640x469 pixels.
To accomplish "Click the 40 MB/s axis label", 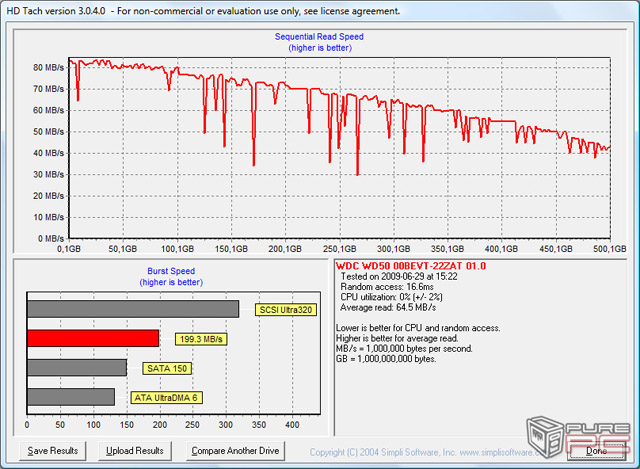I will tap(49, 153).
